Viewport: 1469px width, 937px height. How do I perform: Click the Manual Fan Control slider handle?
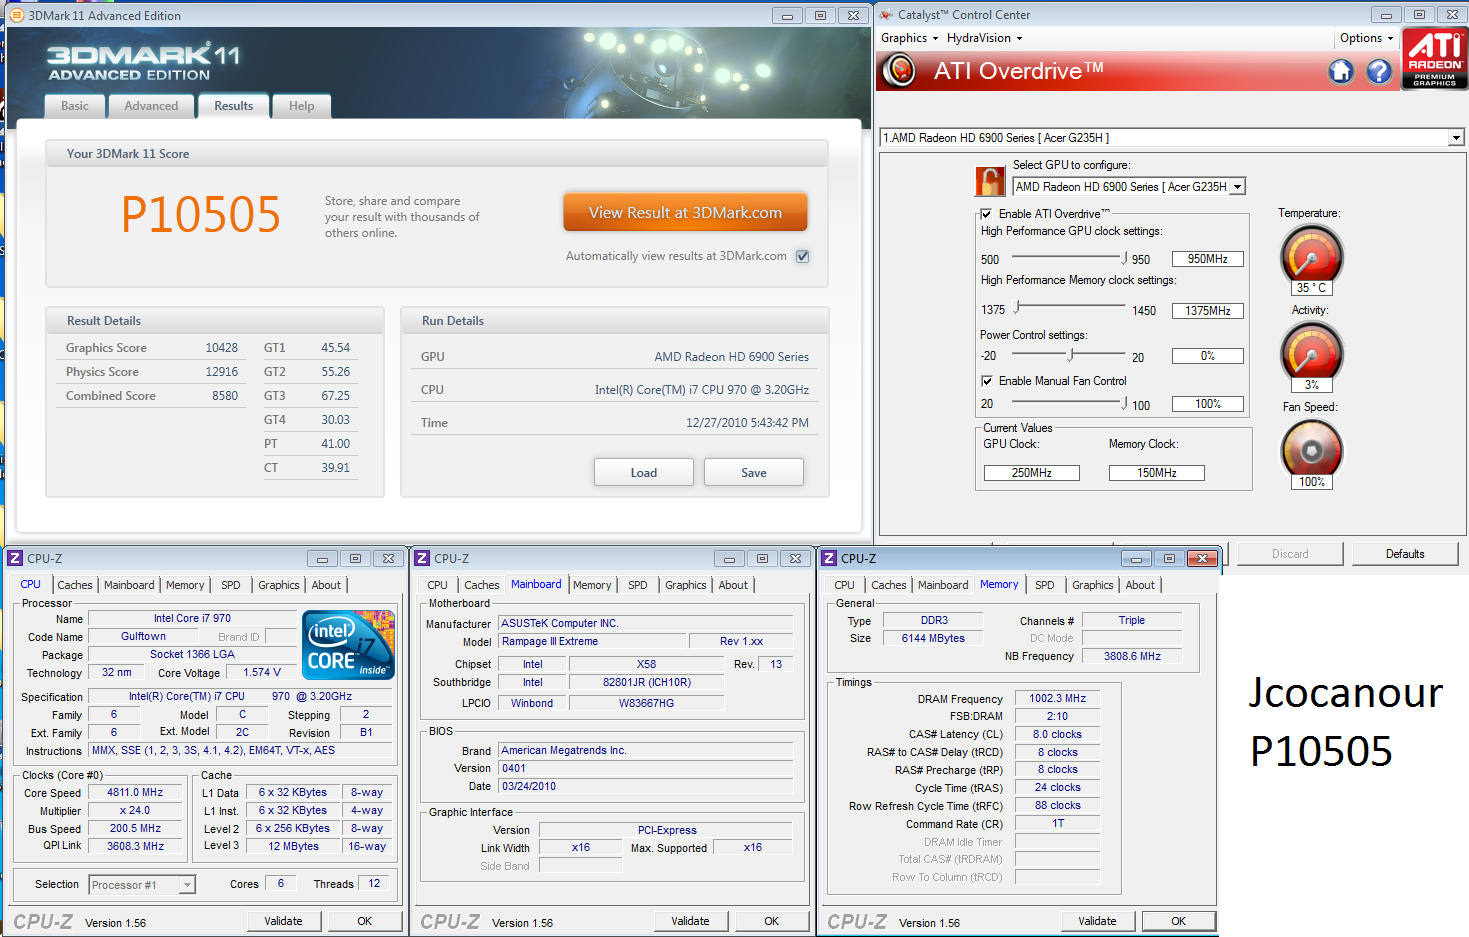(1125, 402)
